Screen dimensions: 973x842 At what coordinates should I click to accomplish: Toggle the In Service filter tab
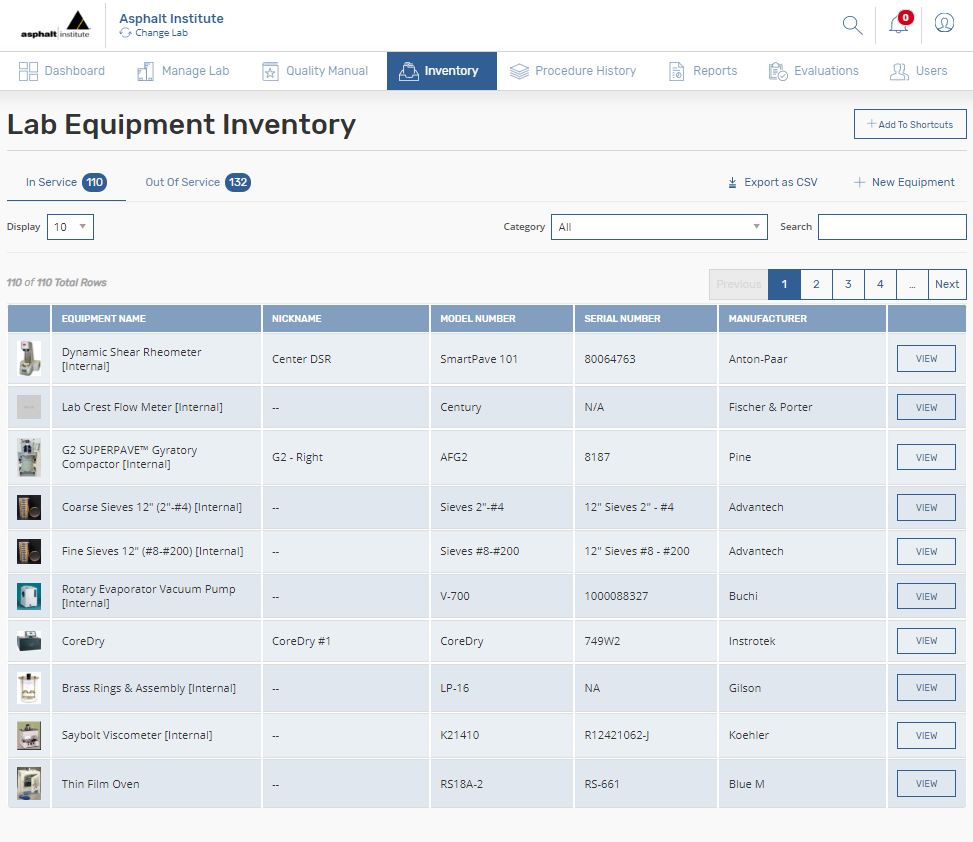click(x=65, y=182)
